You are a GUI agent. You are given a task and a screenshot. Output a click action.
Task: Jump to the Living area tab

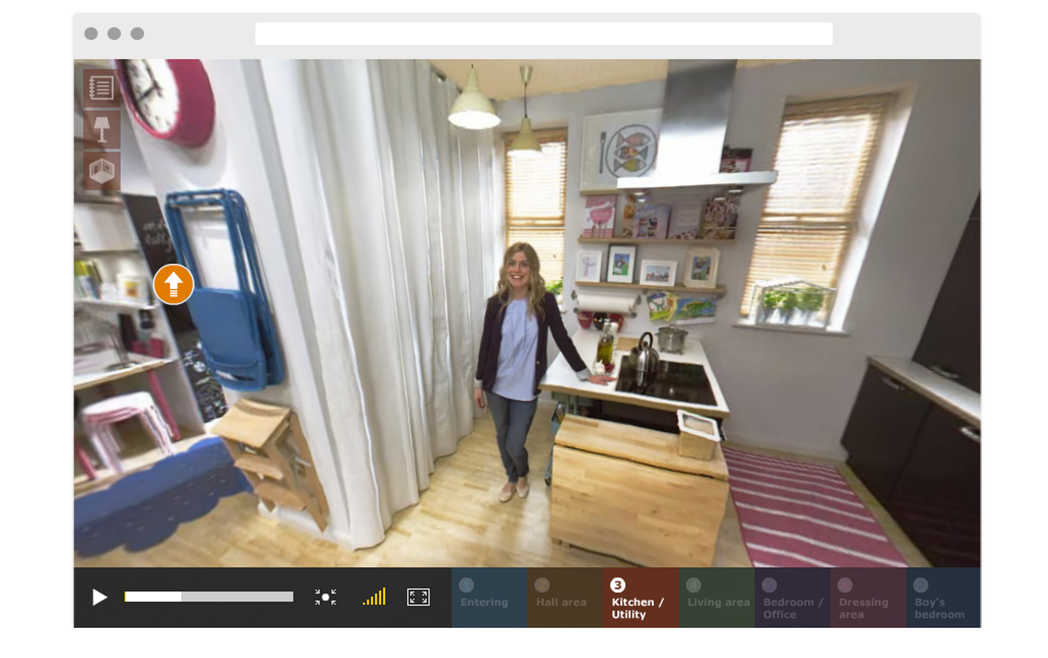pyautogui.click(x=716, y=597)
